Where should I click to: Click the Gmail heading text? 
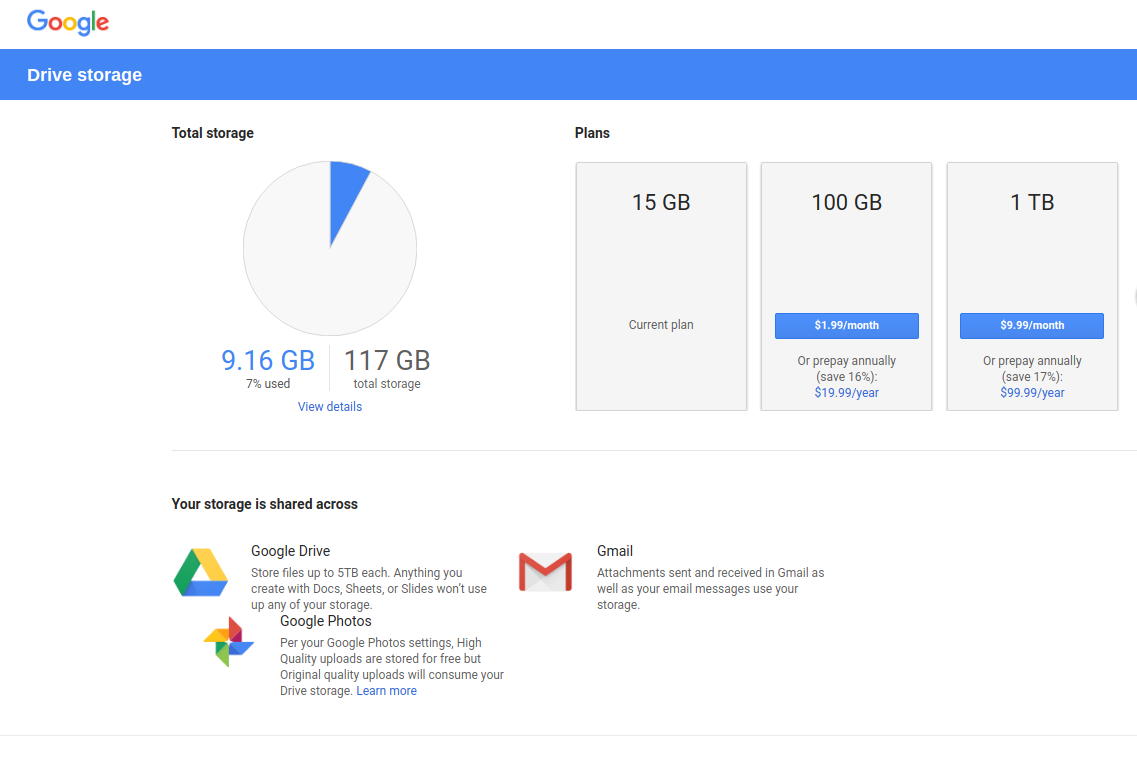(615, 551)
